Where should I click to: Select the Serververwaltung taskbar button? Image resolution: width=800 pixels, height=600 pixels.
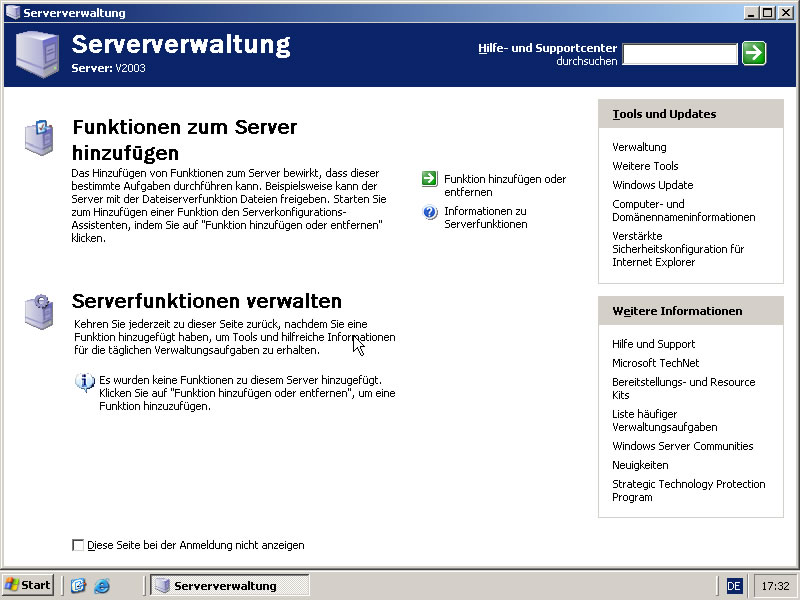pyautogui.click(x=229, y=586)
